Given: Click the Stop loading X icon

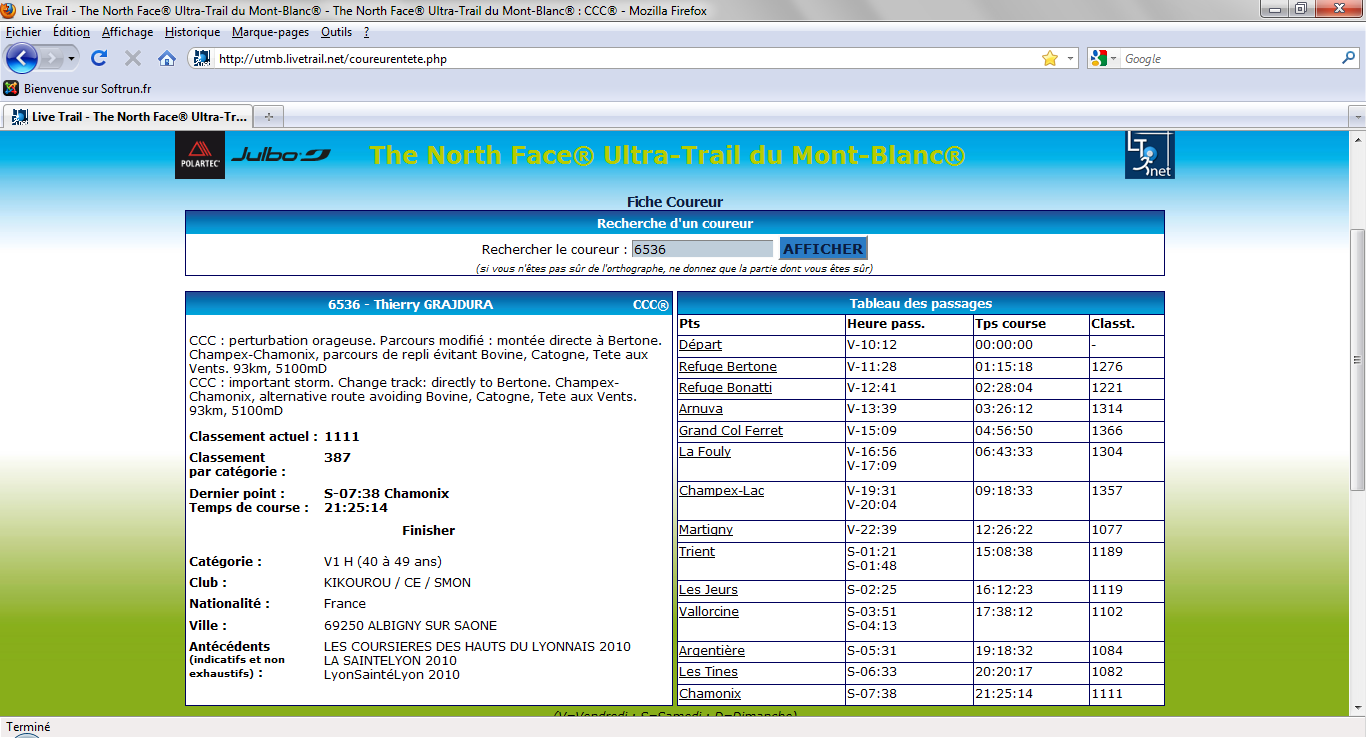Looking at the screenshot, I should (x=133, y=58).
